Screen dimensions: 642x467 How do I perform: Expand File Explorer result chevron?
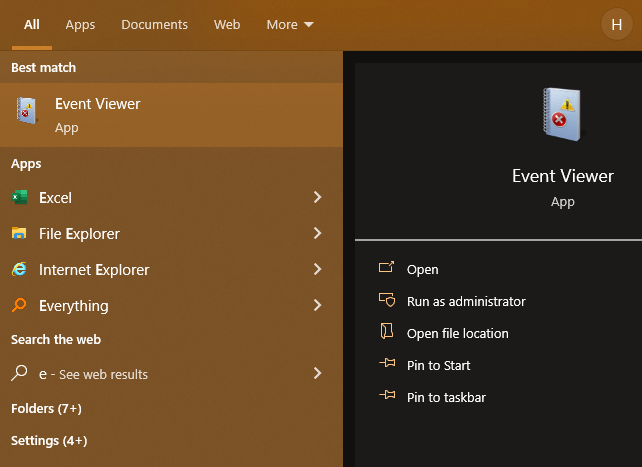pyautogui.click(x=317, y=234)
